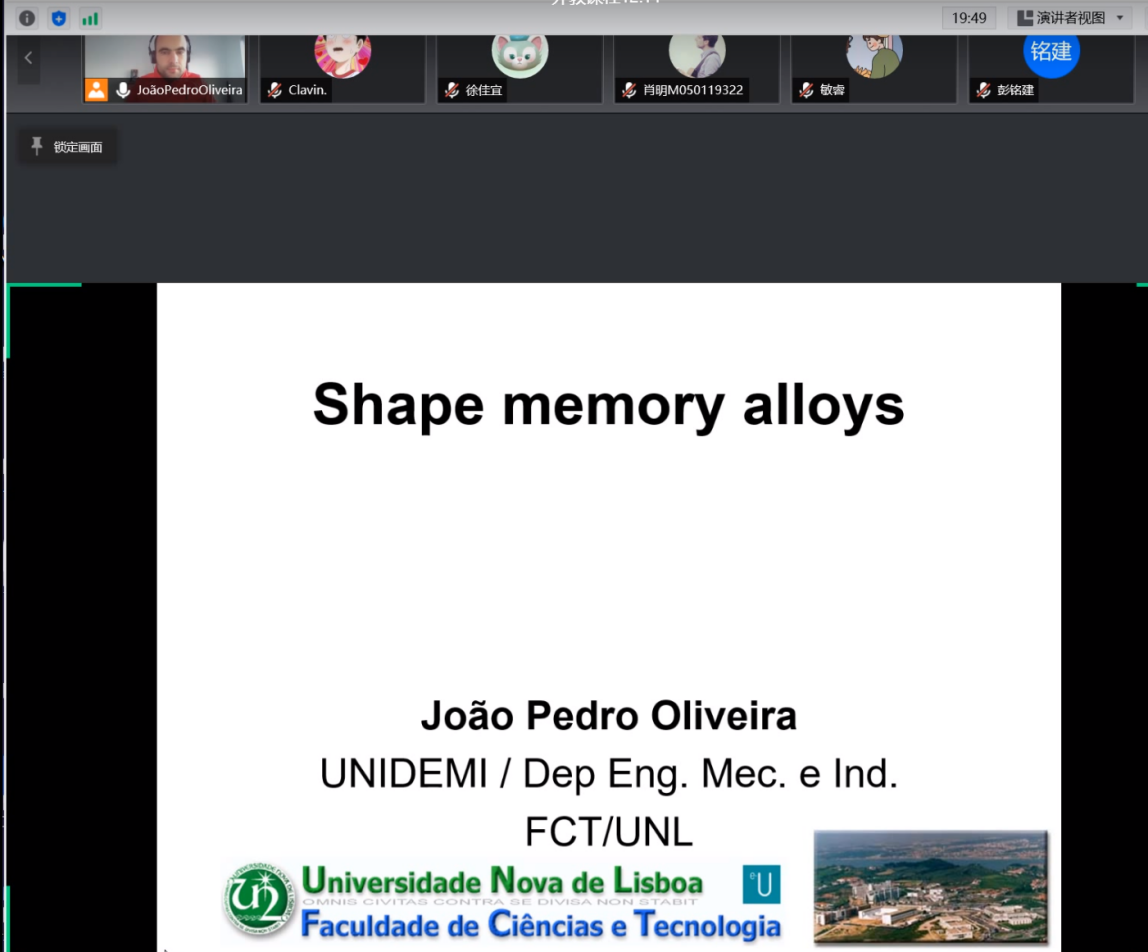1148x952 pixels.
Task: Click the arrow next to 演讲者视图
Action: coord(1120,18)
